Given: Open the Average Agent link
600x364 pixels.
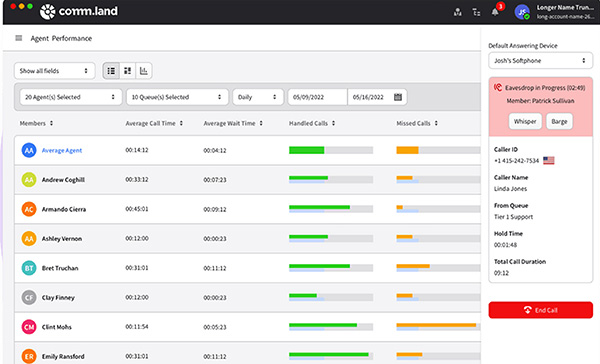Looking at the screenshot, I should 62,150.
